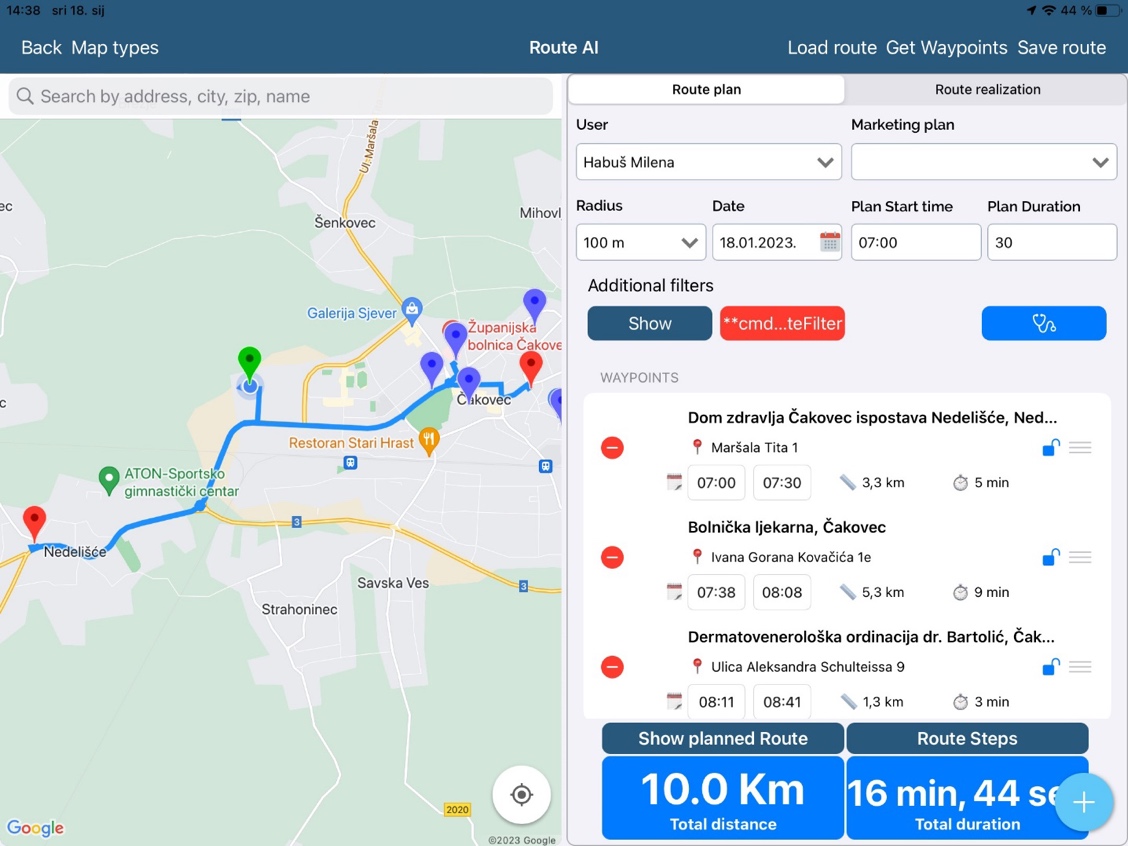Switch to the Route realization tab
1128x846 pixels.
click(987, 89)
